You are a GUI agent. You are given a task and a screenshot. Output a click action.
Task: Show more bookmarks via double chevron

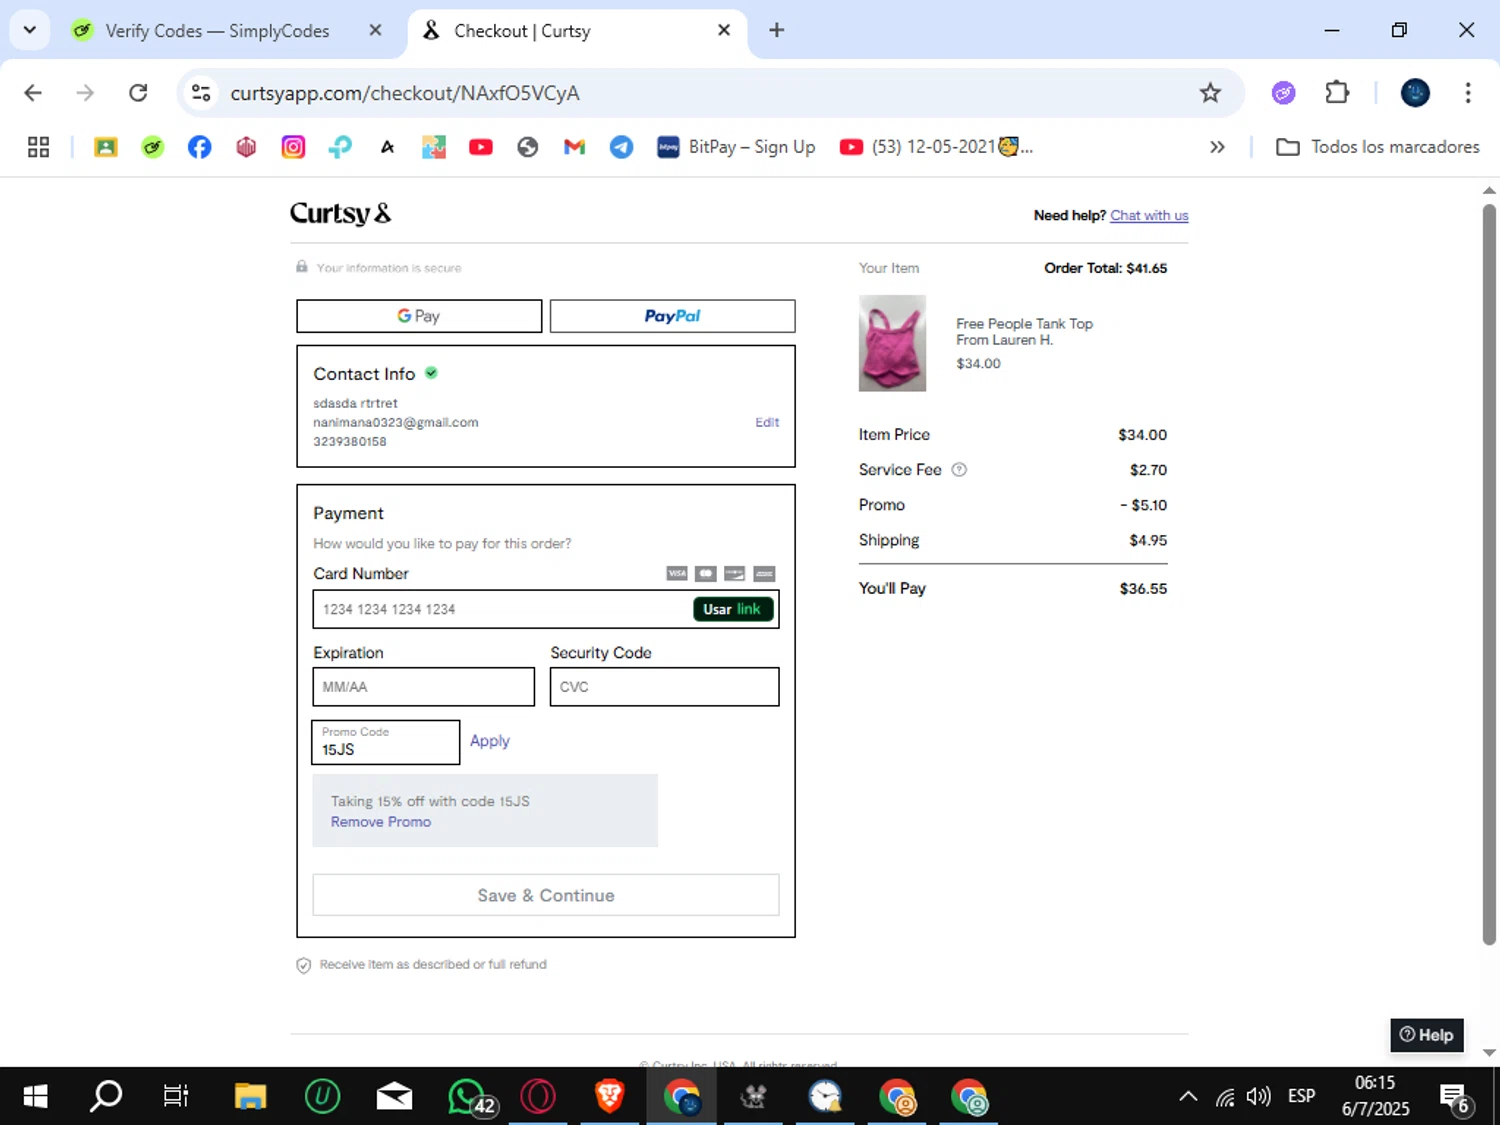click(x=1217, y=147)
